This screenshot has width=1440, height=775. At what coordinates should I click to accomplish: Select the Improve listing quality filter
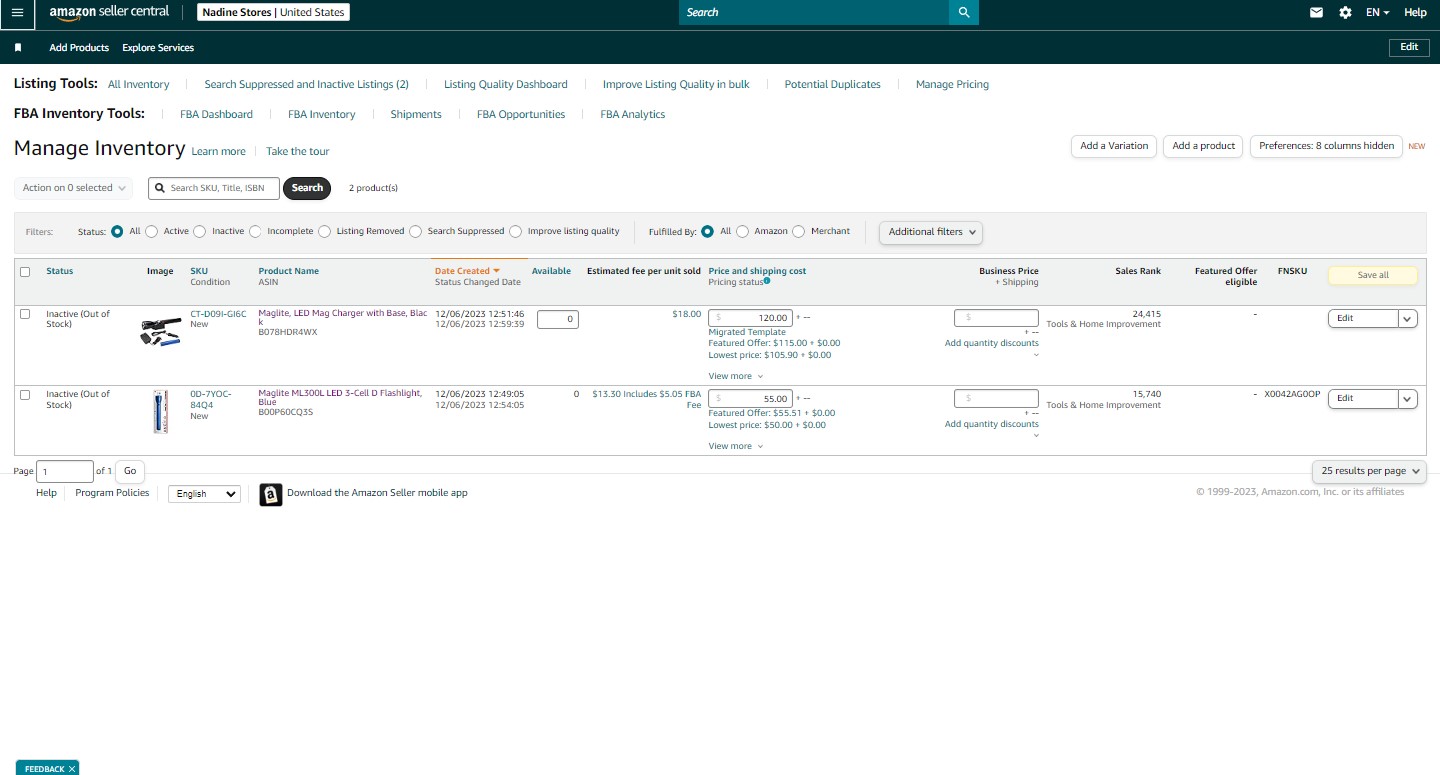[x=515, y=231]
